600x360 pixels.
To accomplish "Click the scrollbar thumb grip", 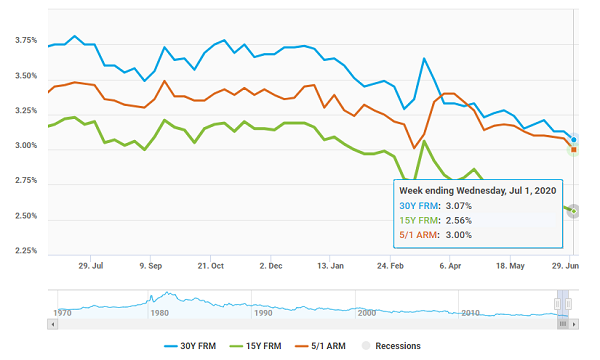I will [563, 324].
